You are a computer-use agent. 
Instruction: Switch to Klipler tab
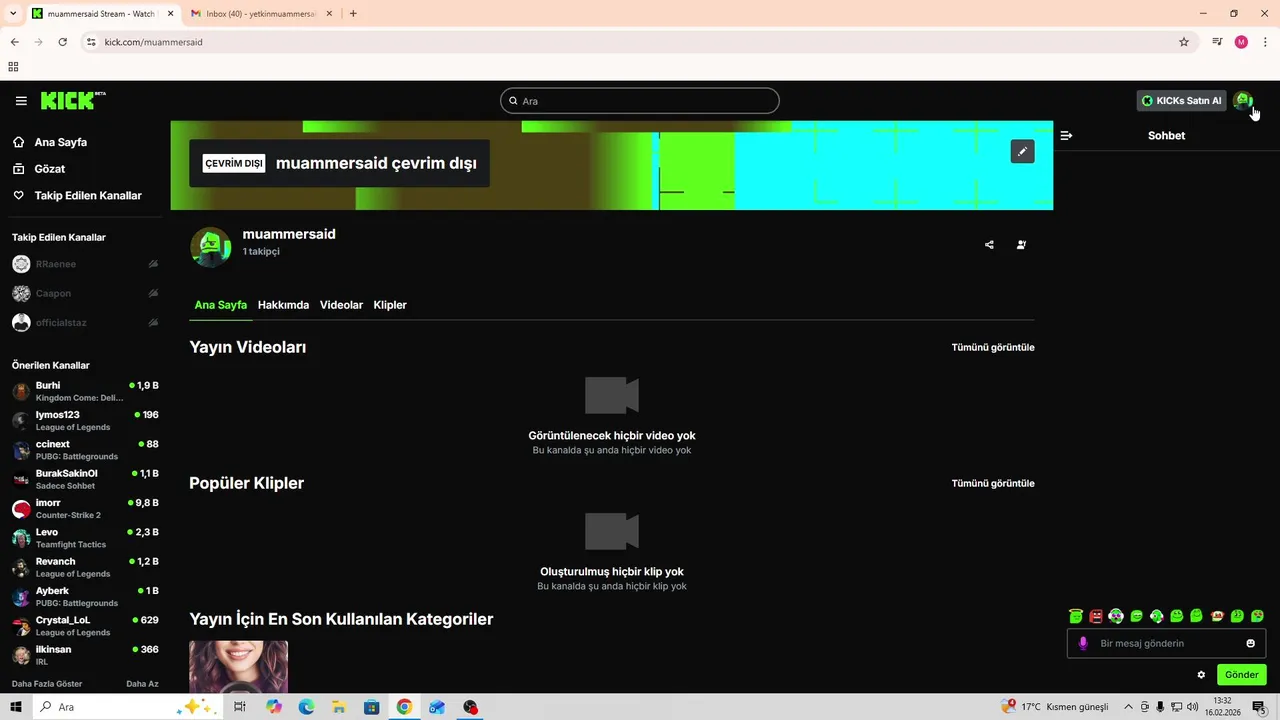point(390,305)
